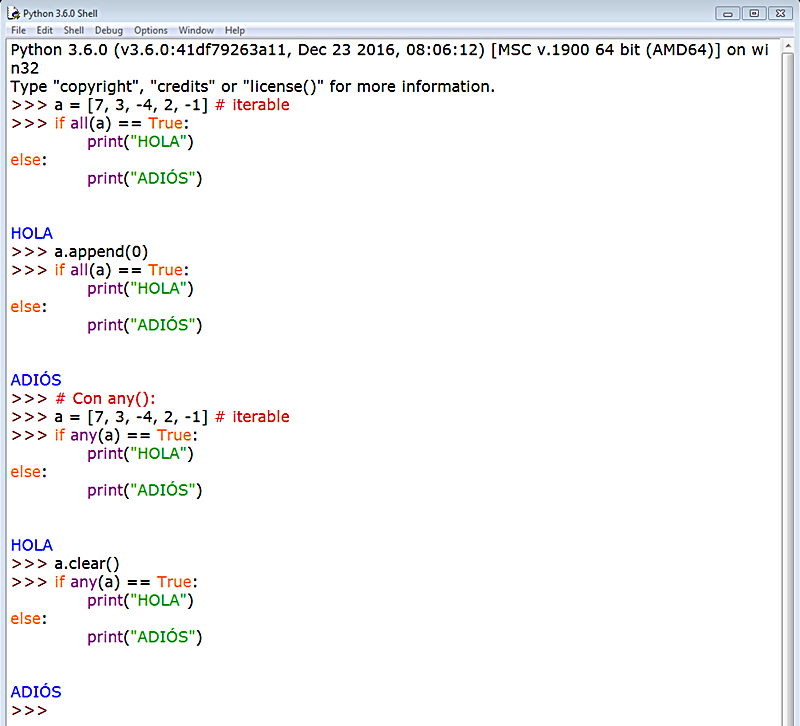Click the Python icon in the title bar

click(x=13, y=13)
